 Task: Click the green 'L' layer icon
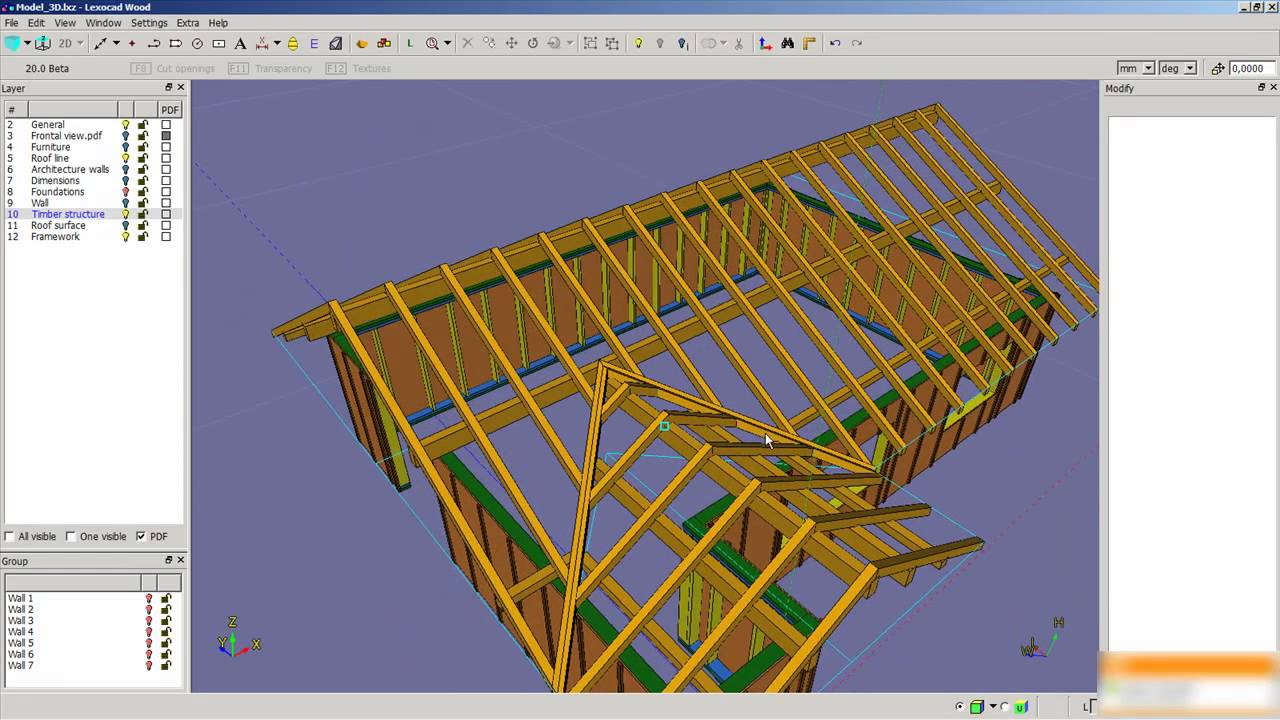[410, 43]
